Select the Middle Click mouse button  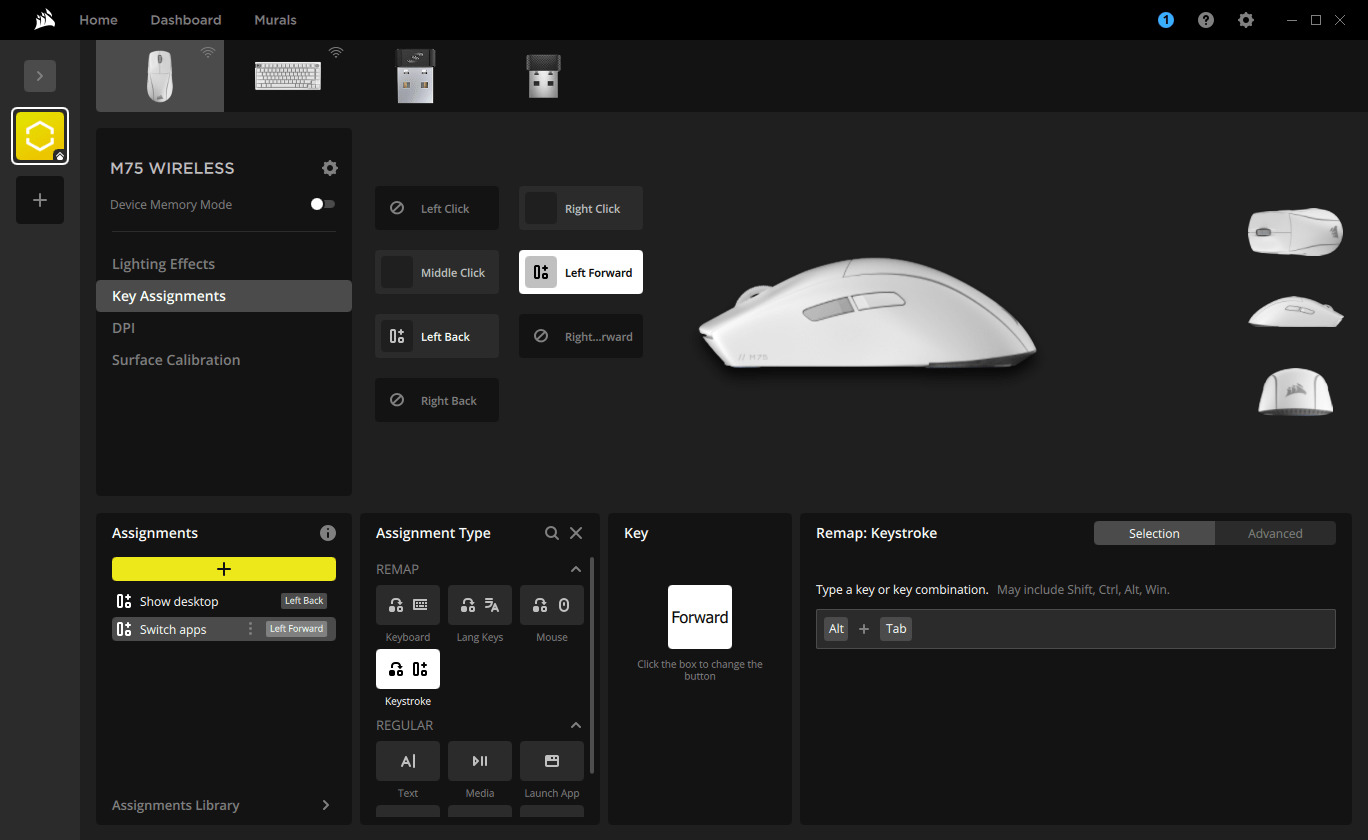point(437,272)
